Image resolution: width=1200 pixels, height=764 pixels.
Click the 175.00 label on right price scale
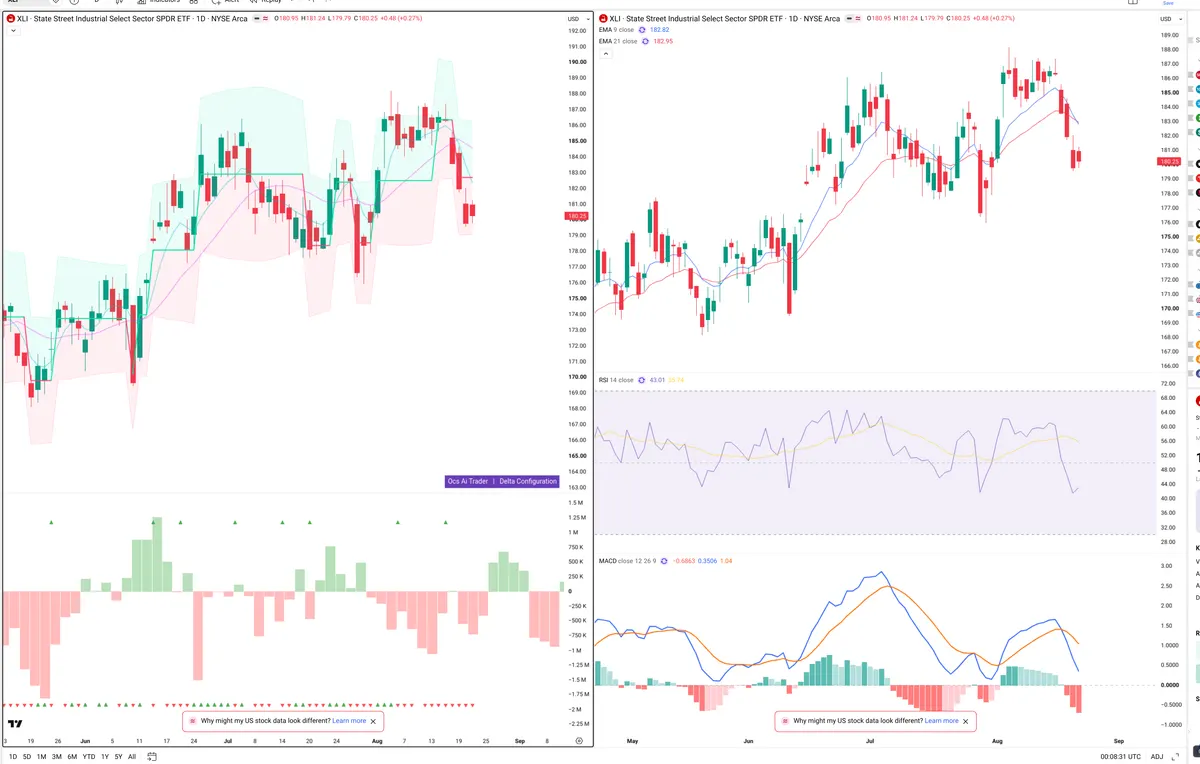point(1169,237)
